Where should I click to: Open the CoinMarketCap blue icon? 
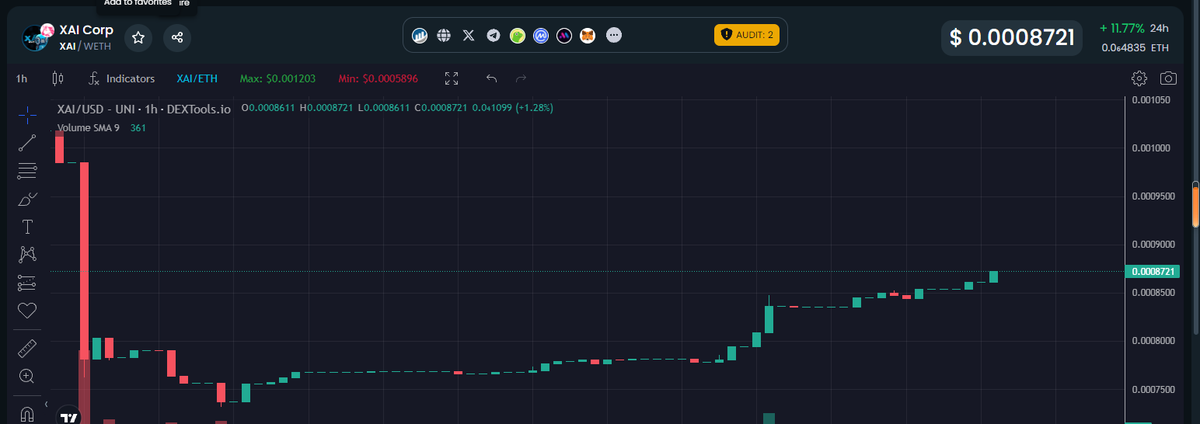[x=541, y=35]
